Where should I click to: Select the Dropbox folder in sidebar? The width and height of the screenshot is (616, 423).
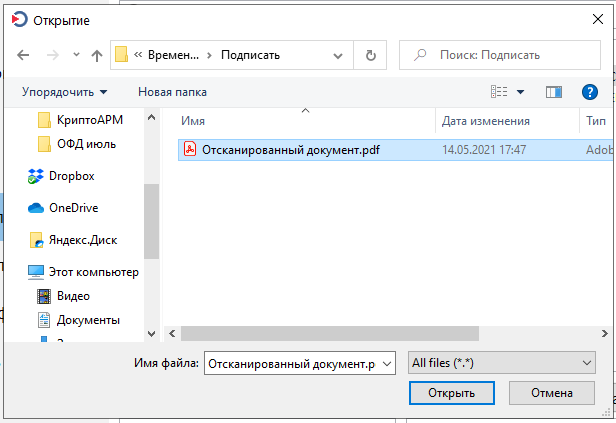click(70, 176)
